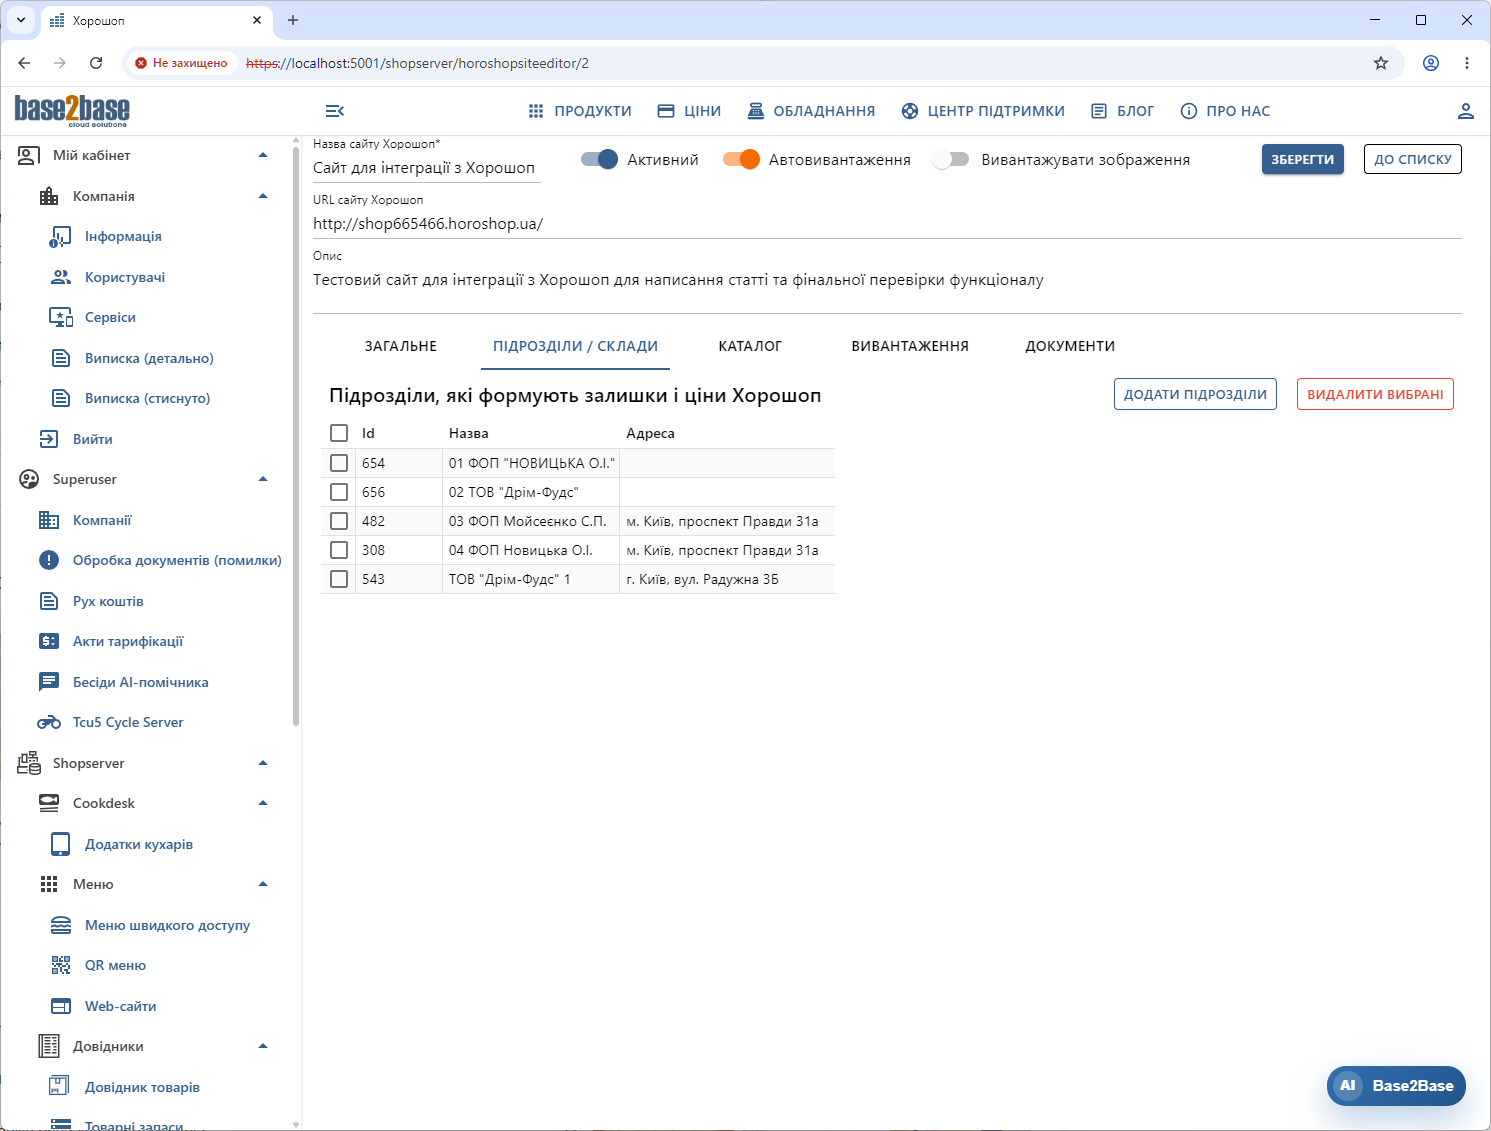The image size is (1491, 1131).
Task: Click the Обробка документів error icon
Action: (x=49, y=560)
